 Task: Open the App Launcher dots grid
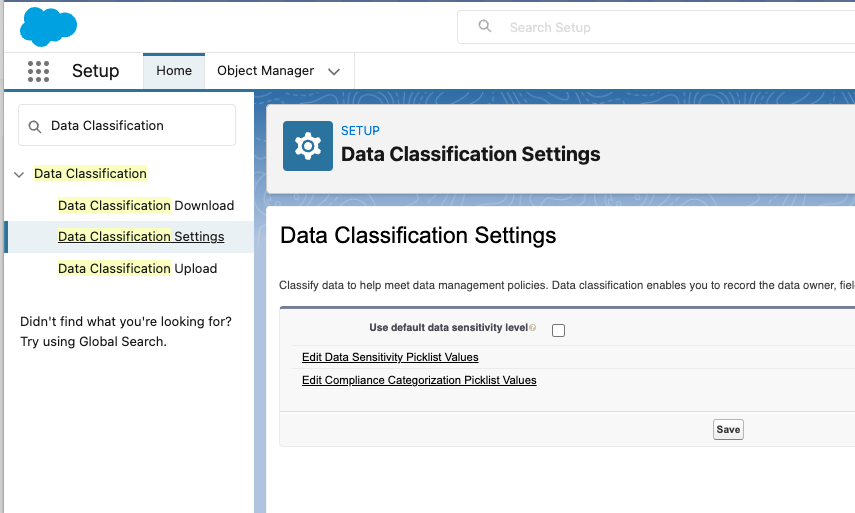click(38, 71)
